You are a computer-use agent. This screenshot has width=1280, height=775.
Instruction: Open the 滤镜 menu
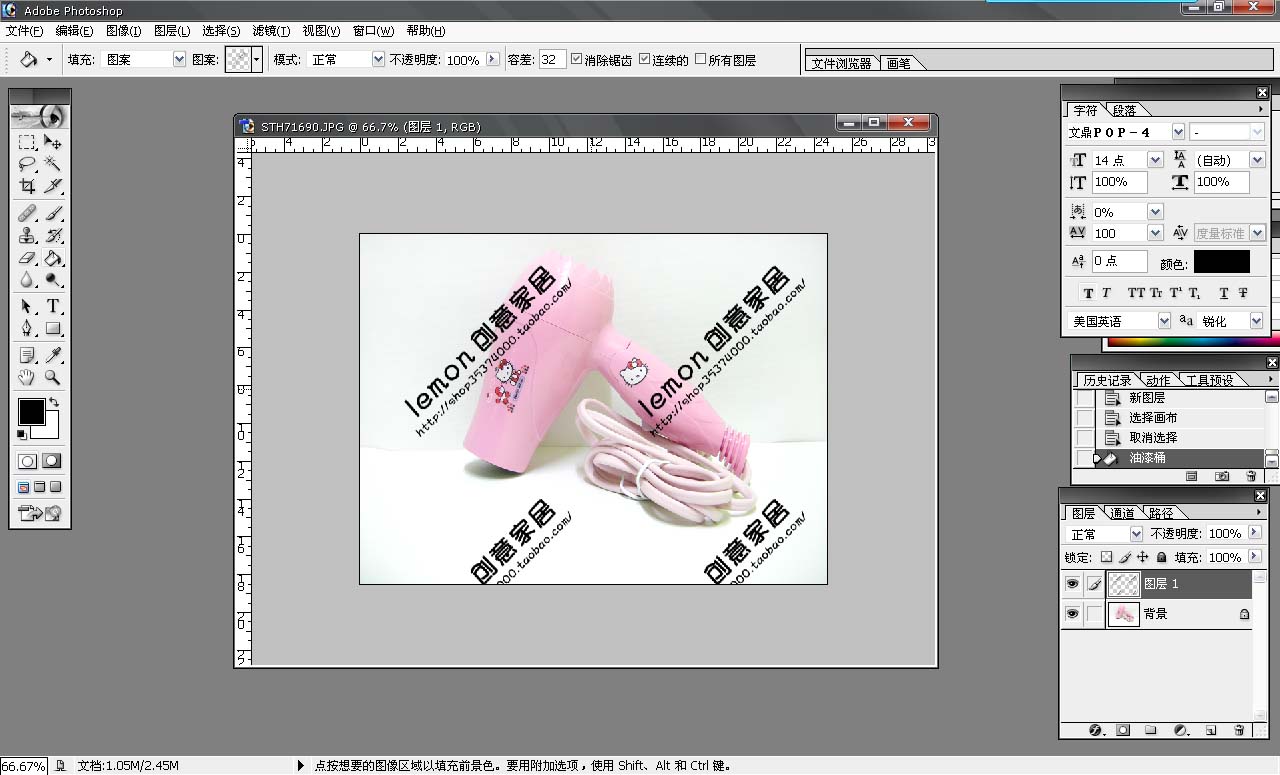(271, 31)
